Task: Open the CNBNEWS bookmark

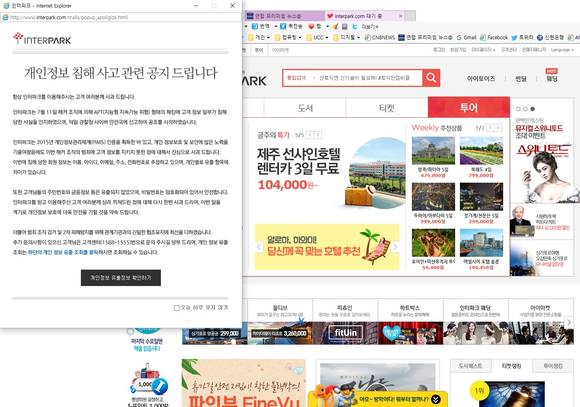Action: (x=380, y=37)
